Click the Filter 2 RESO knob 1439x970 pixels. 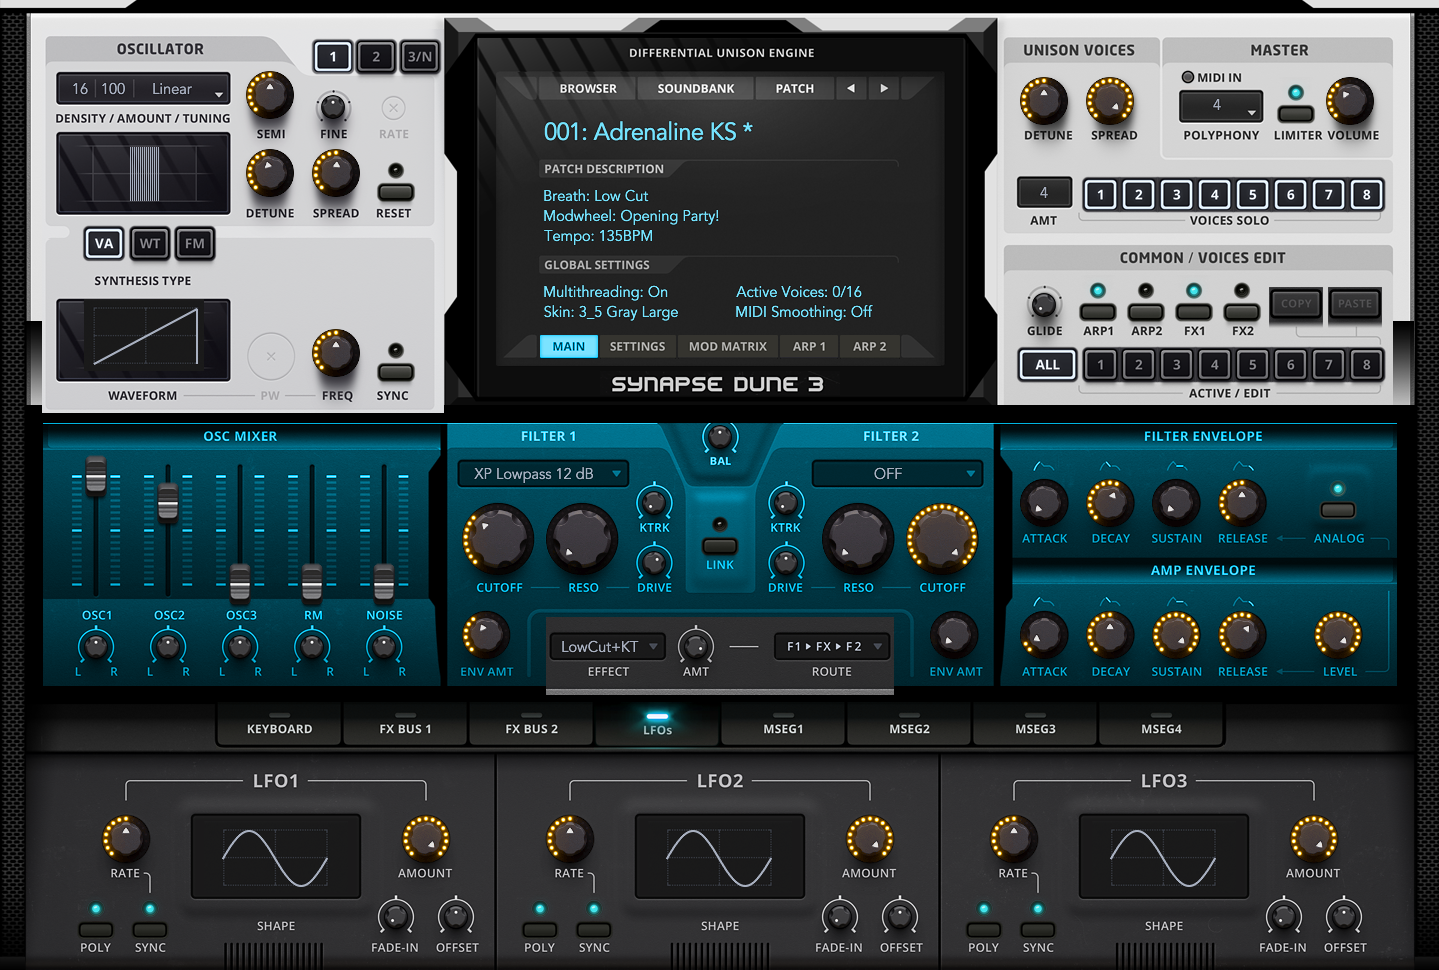click(x=858, y=540)
